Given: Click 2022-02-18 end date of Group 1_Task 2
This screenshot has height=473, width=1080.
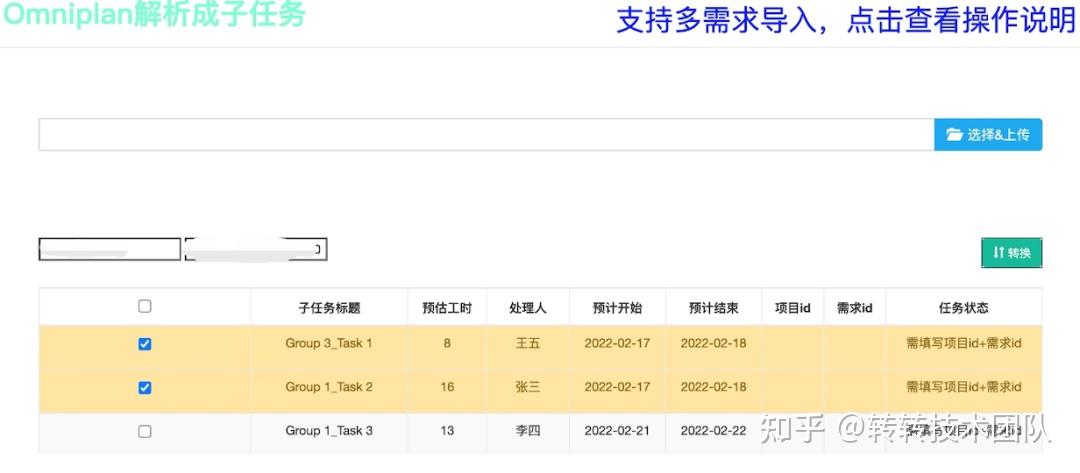Looking at the screenshot, I should pos(714,387).
